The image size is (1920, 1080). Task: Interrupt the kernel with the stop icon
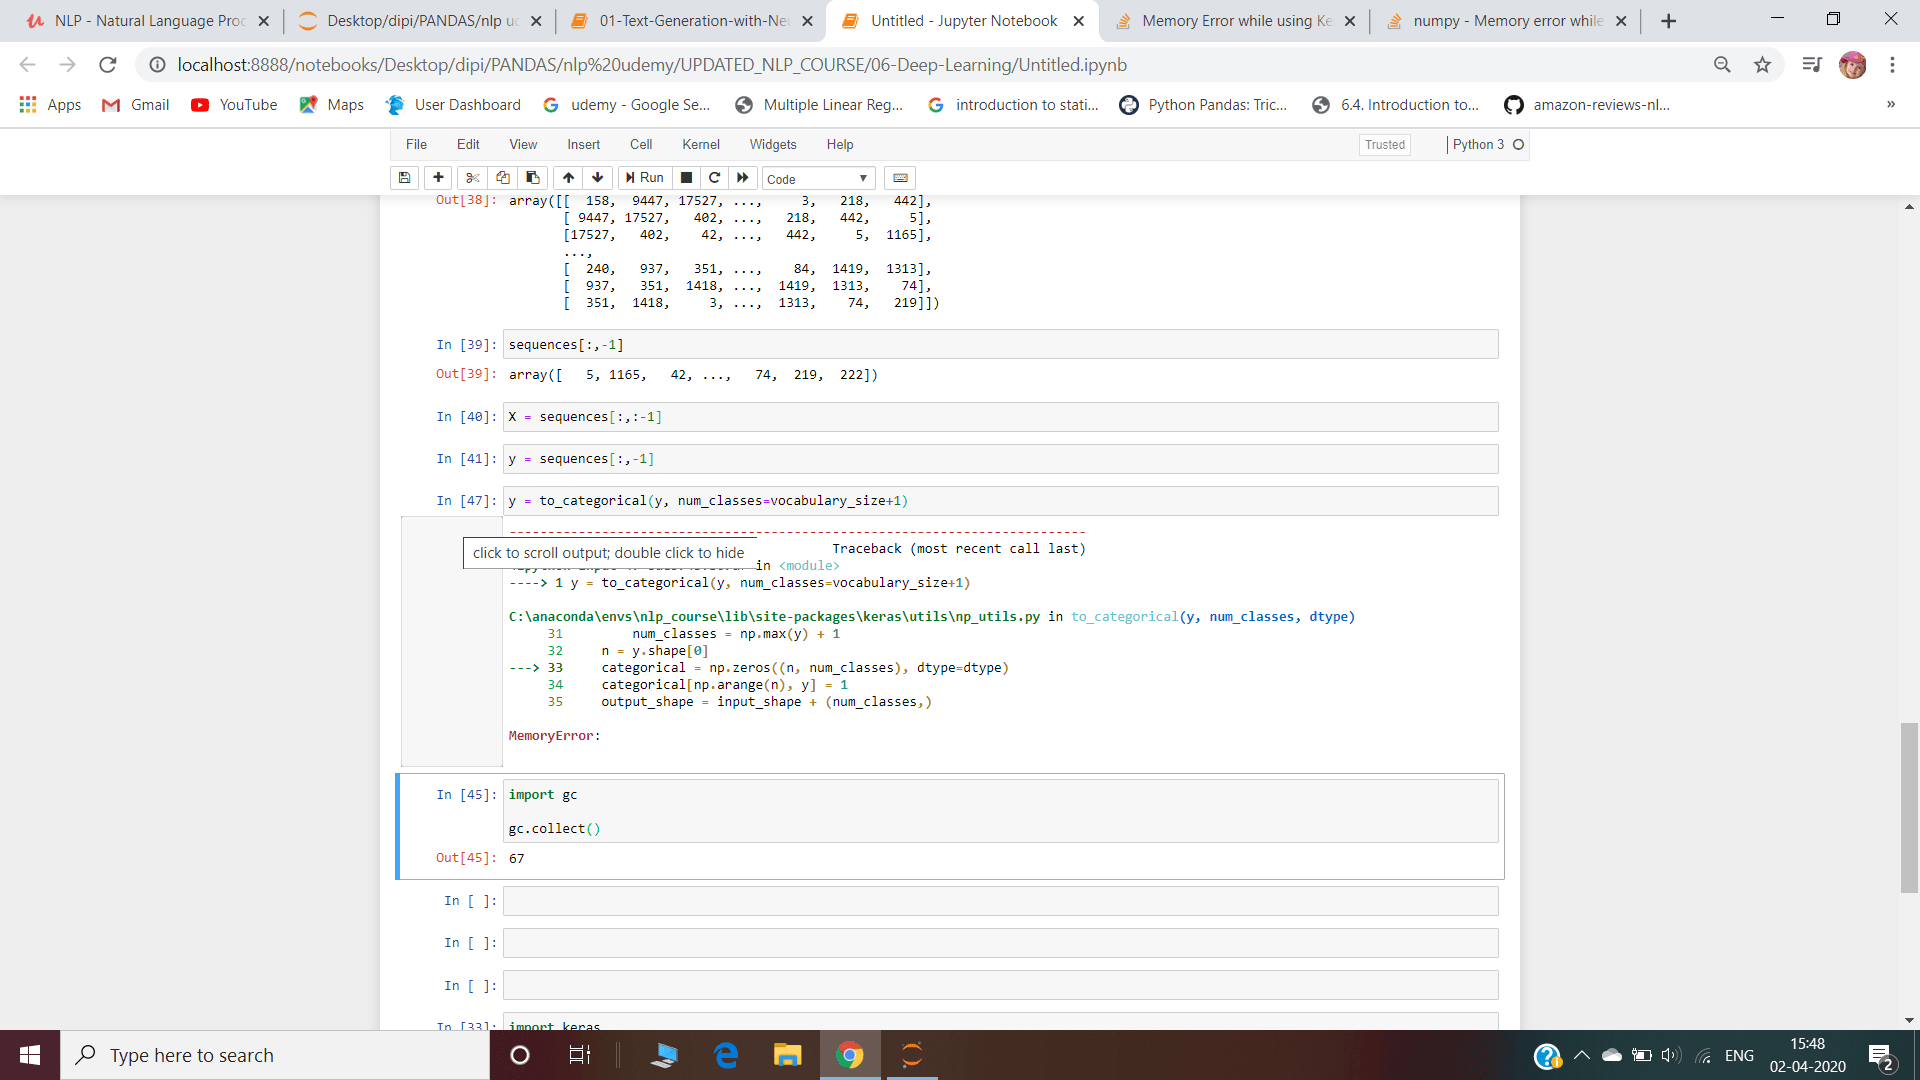click(686, 178)
